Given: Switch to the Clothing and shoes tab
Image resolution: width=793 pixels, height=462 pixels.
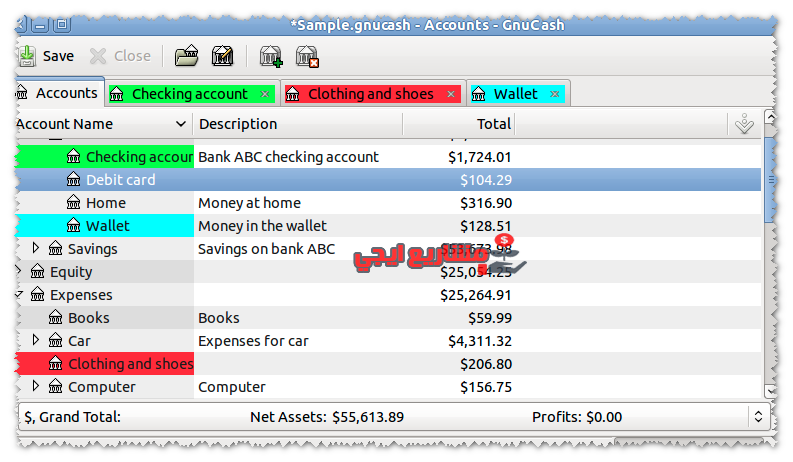Looking at the screenshot, I should pos(371,94).
